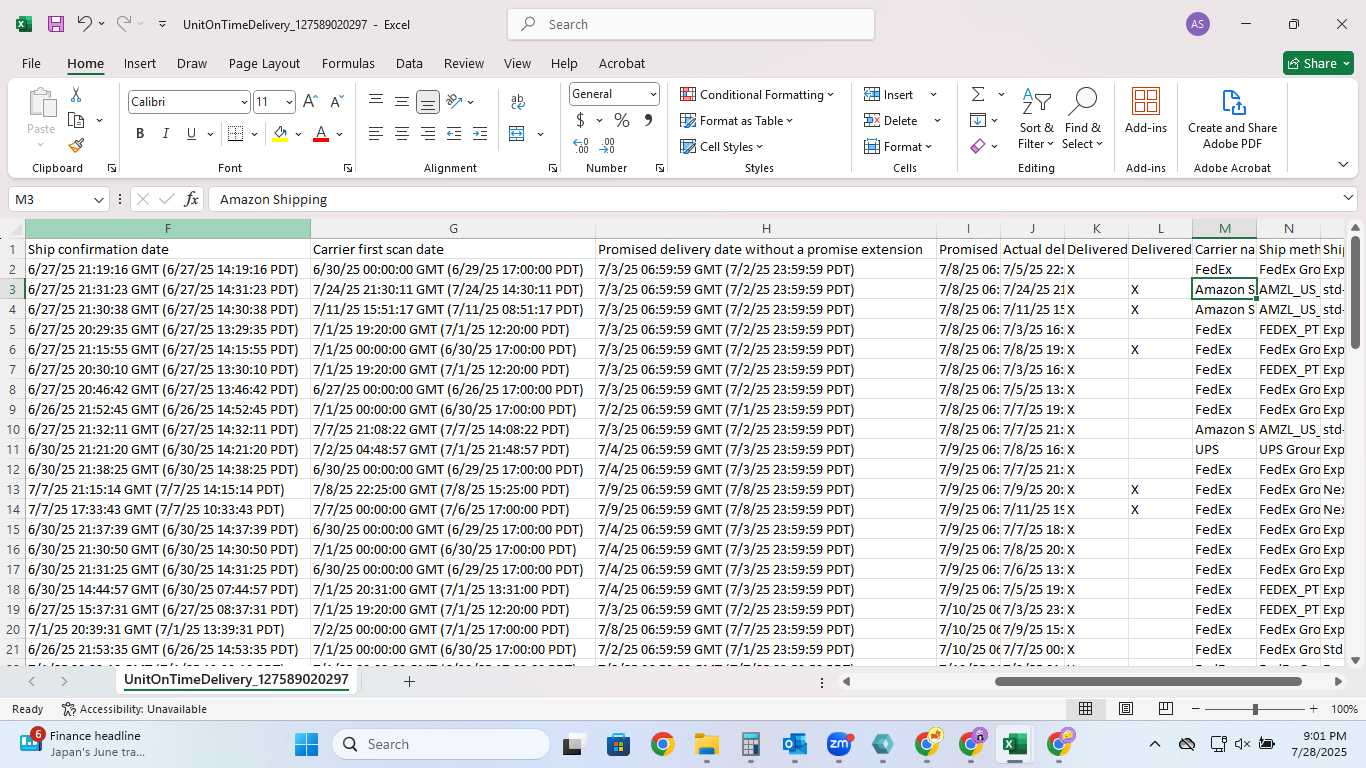This screenshot has width=1366, height=768.
Task: Click Delete cells button in Cells group
Action: click(x=891, y=120)
